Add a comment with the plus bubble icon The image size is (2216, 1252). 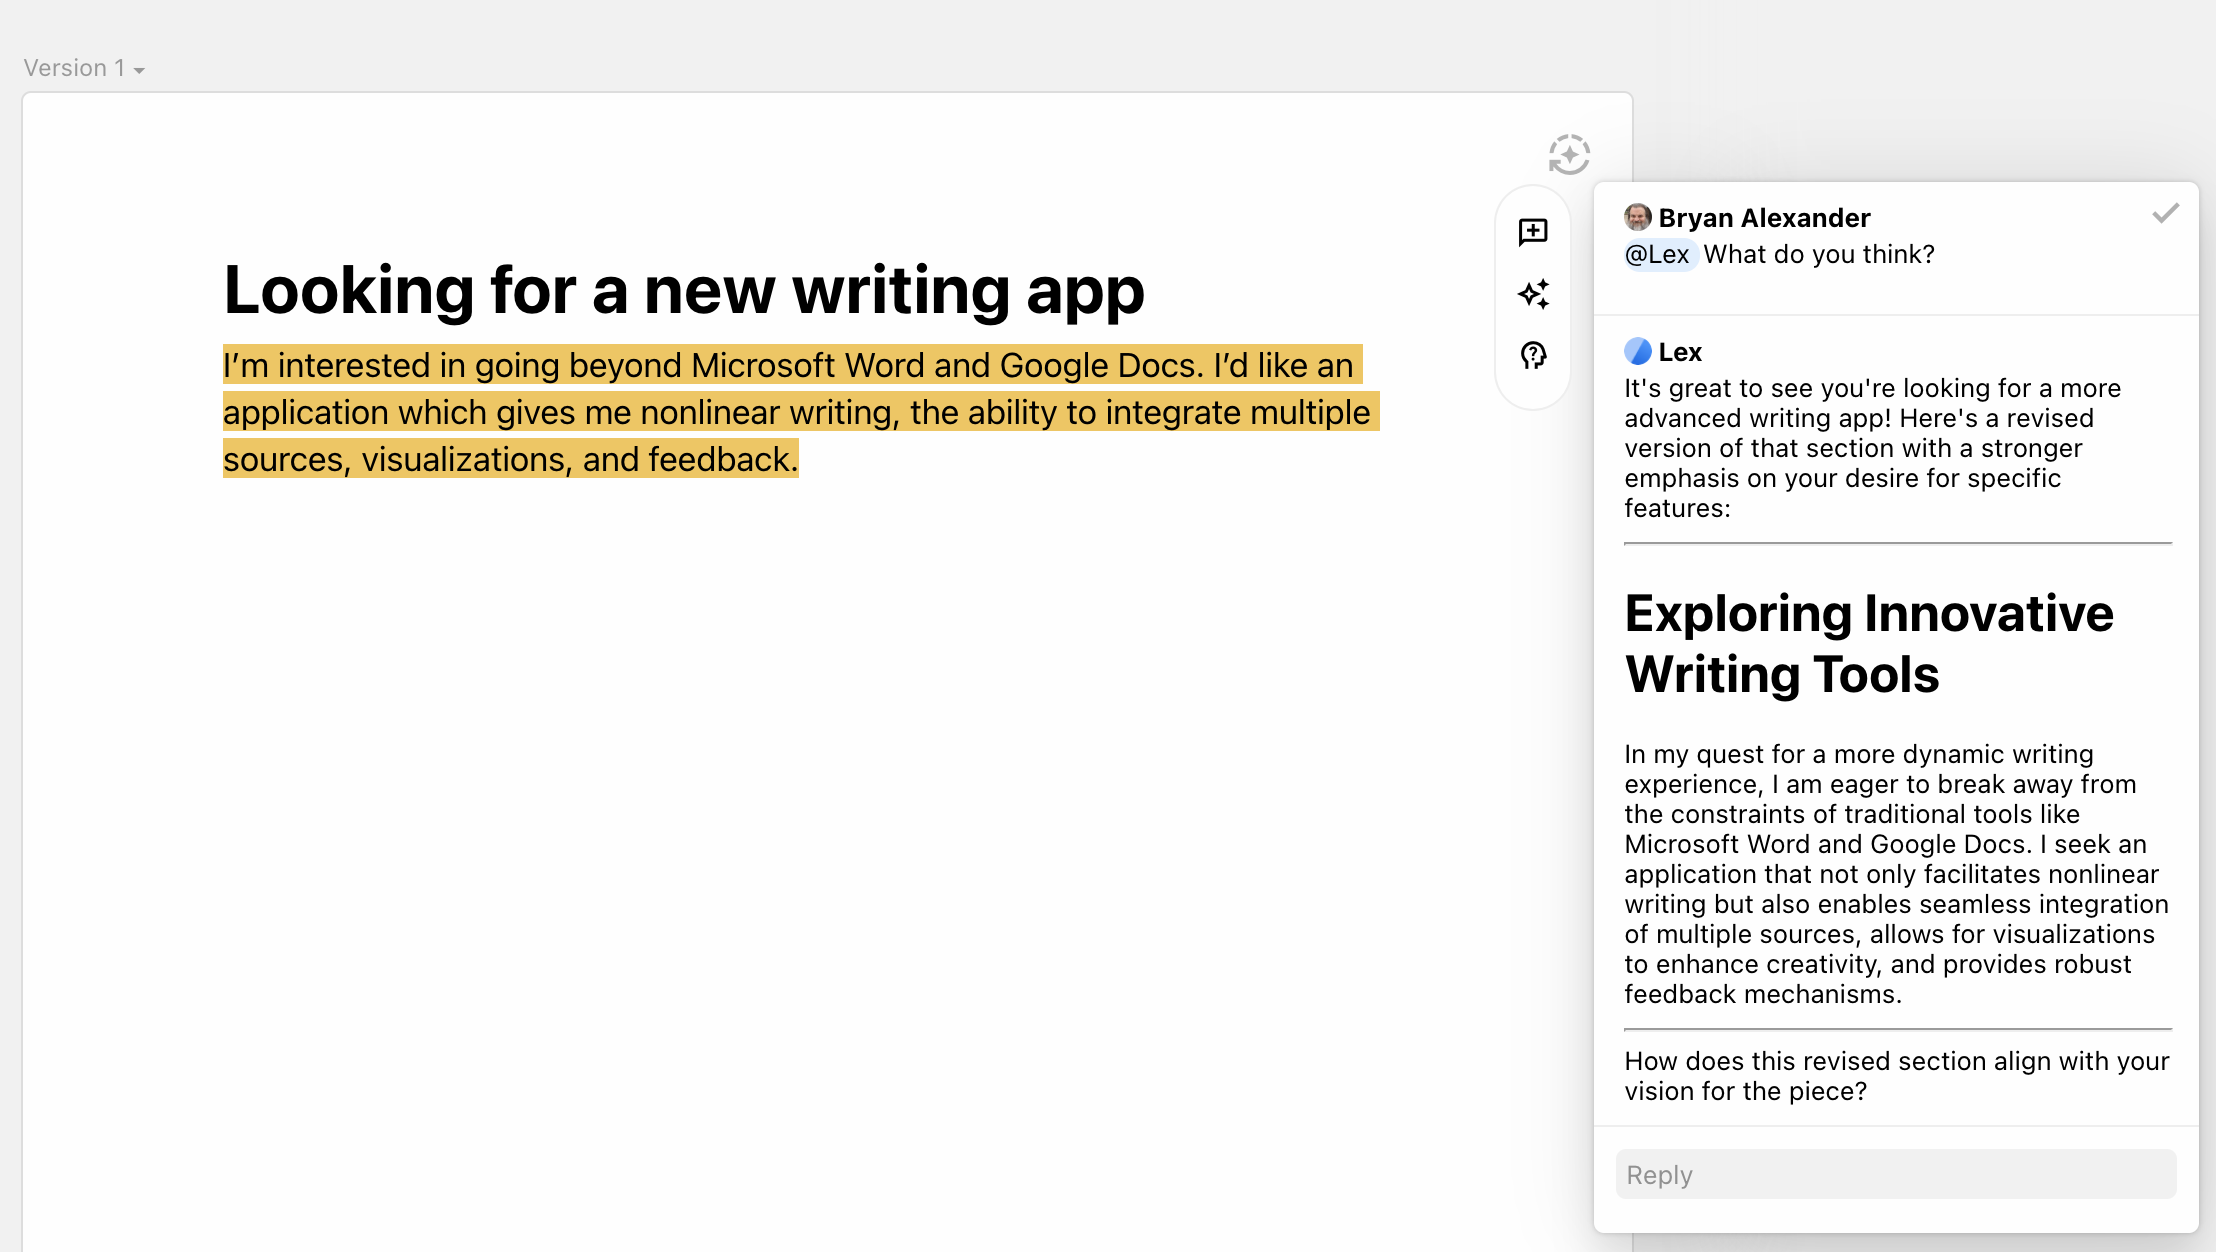[x=1533, y=232]
